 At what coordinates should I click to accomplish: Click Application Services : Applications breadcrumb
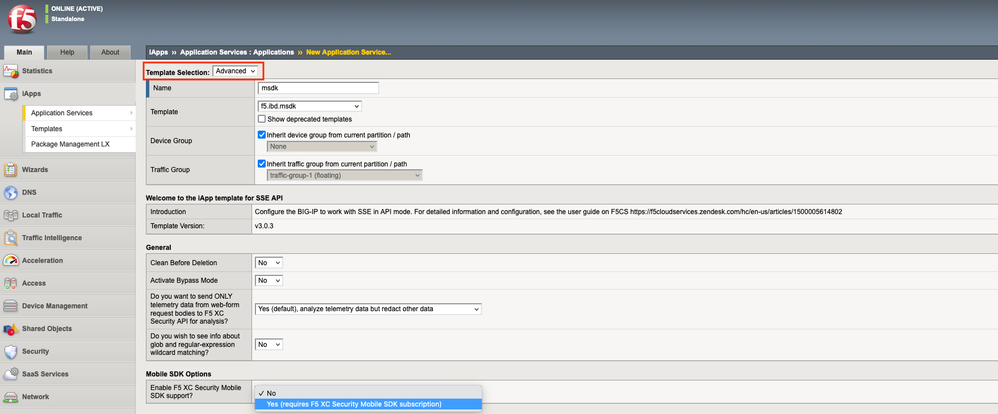click(237, 52)
